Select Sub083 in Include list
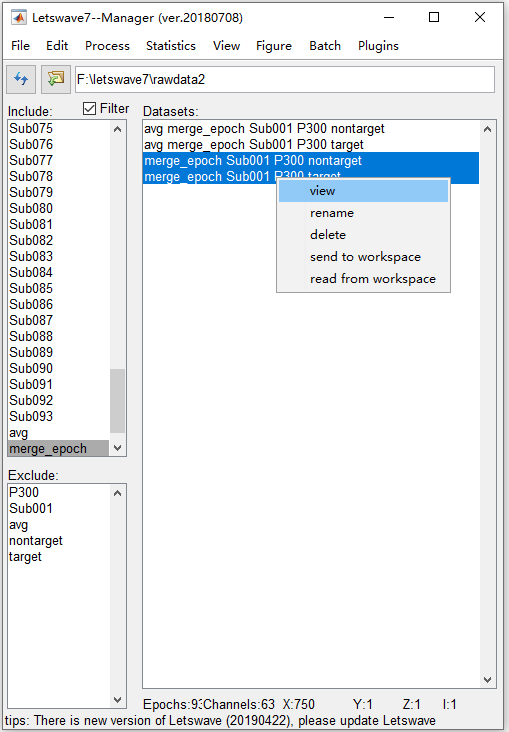This screenshot has width=509, height=732. pyautogui.click(x=59, y=256)
